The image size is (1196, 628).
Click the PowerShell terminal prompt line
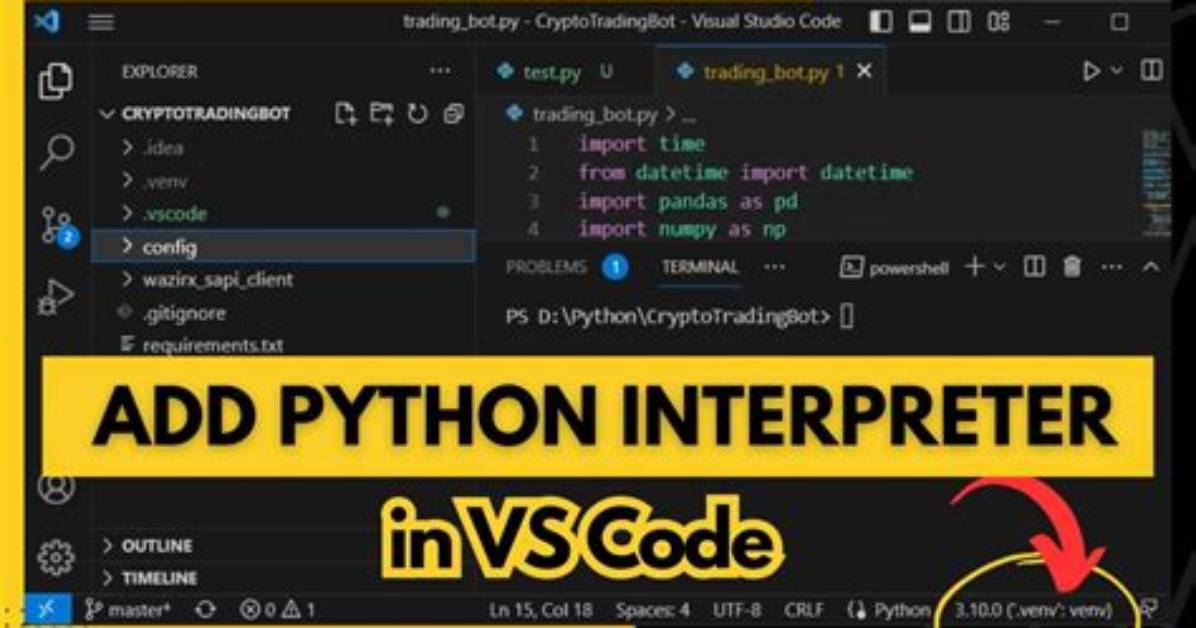(x=679, y=316)
